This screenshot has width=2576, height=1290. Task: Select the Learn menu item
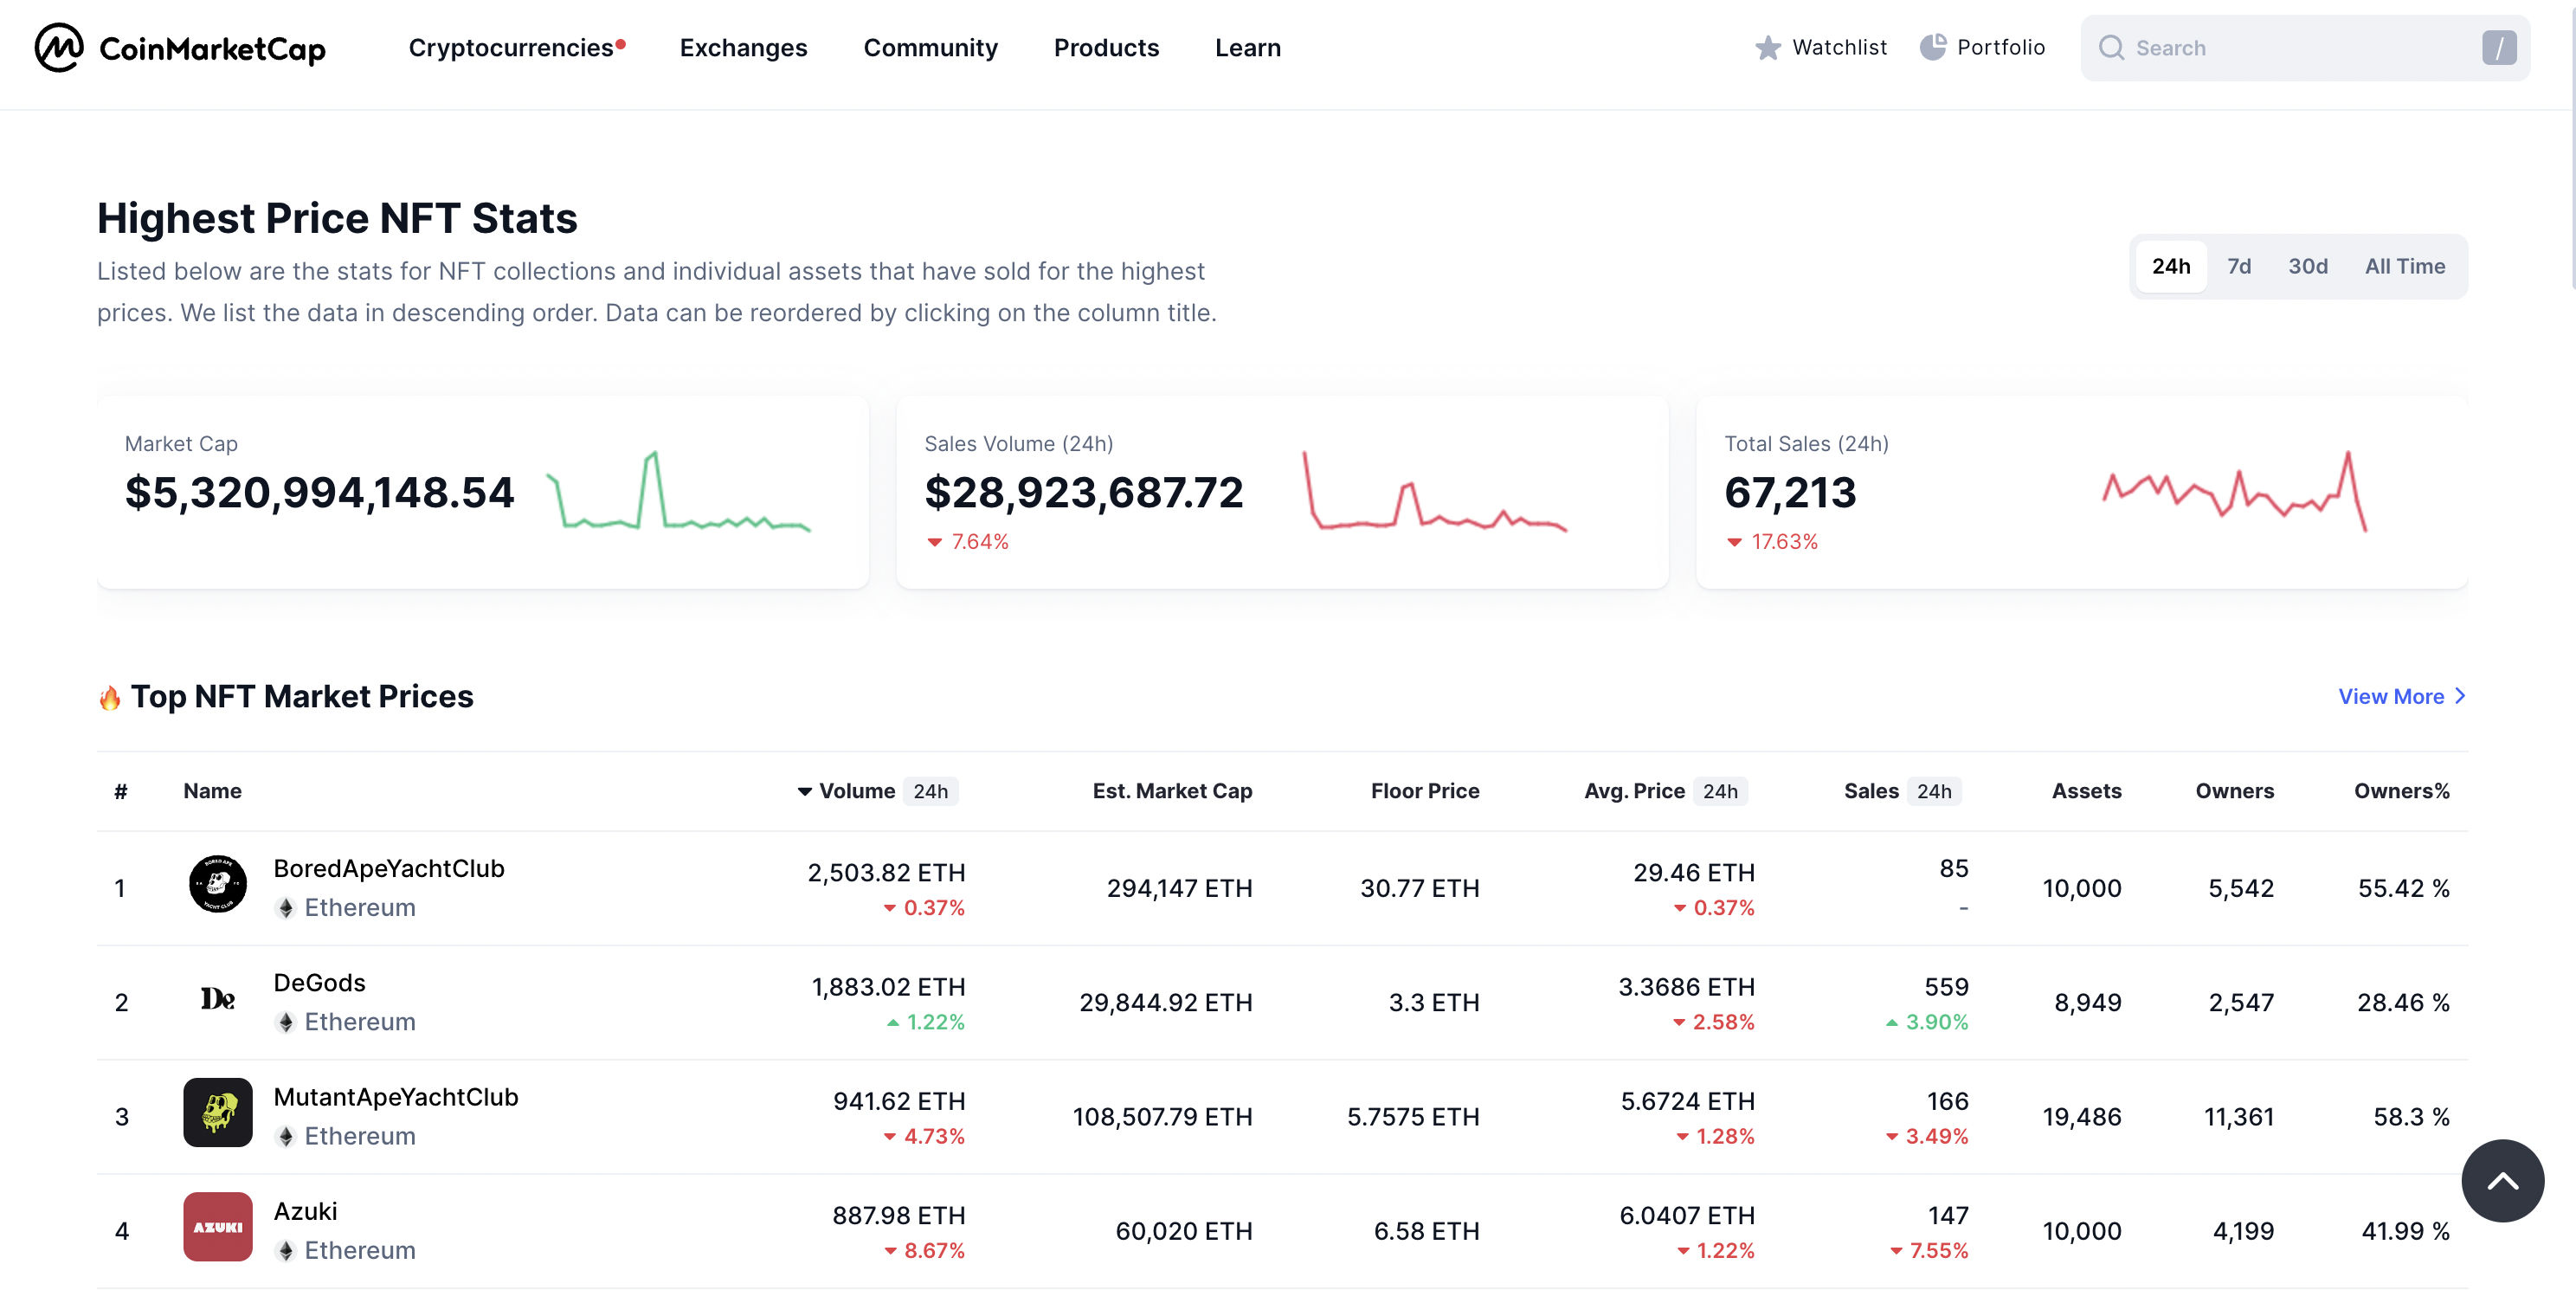[1246, 44]
